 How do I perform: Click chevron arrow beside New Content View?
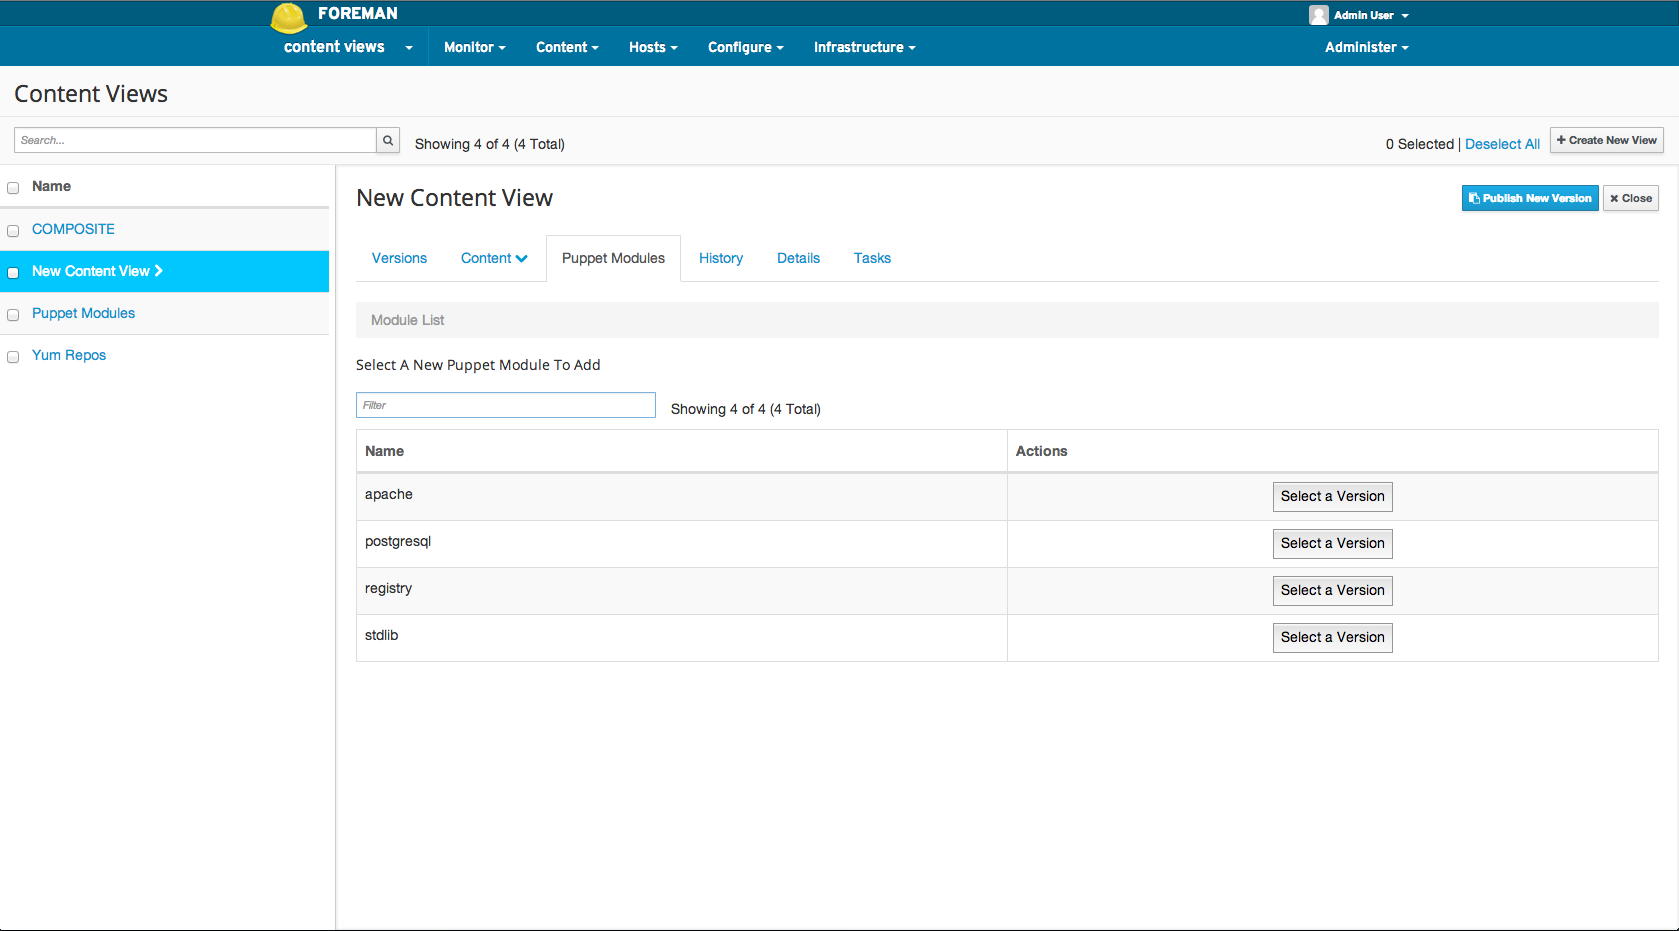coord(159,271)
